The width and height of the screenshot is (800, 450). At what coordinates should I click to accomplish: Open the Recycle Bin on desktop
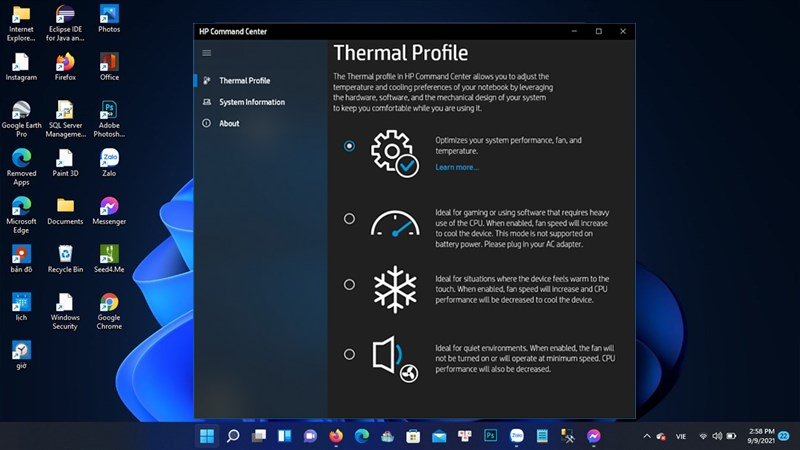click(65, 259)
